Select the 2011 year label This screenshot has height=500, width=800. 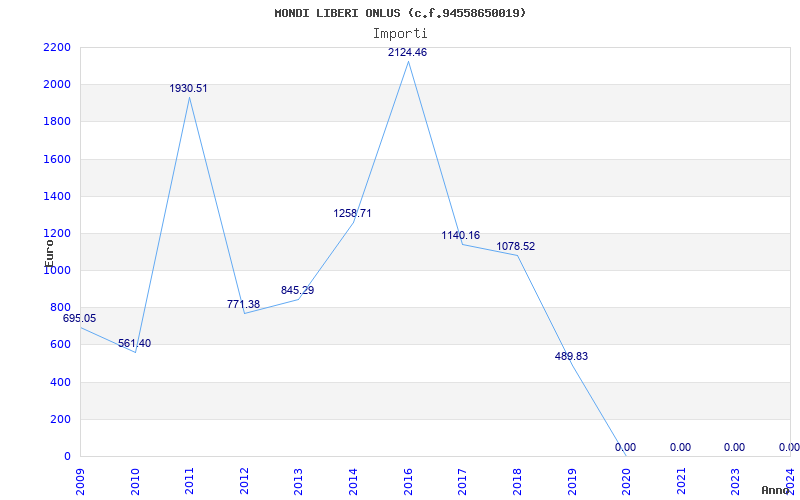[x=189, y=482]
